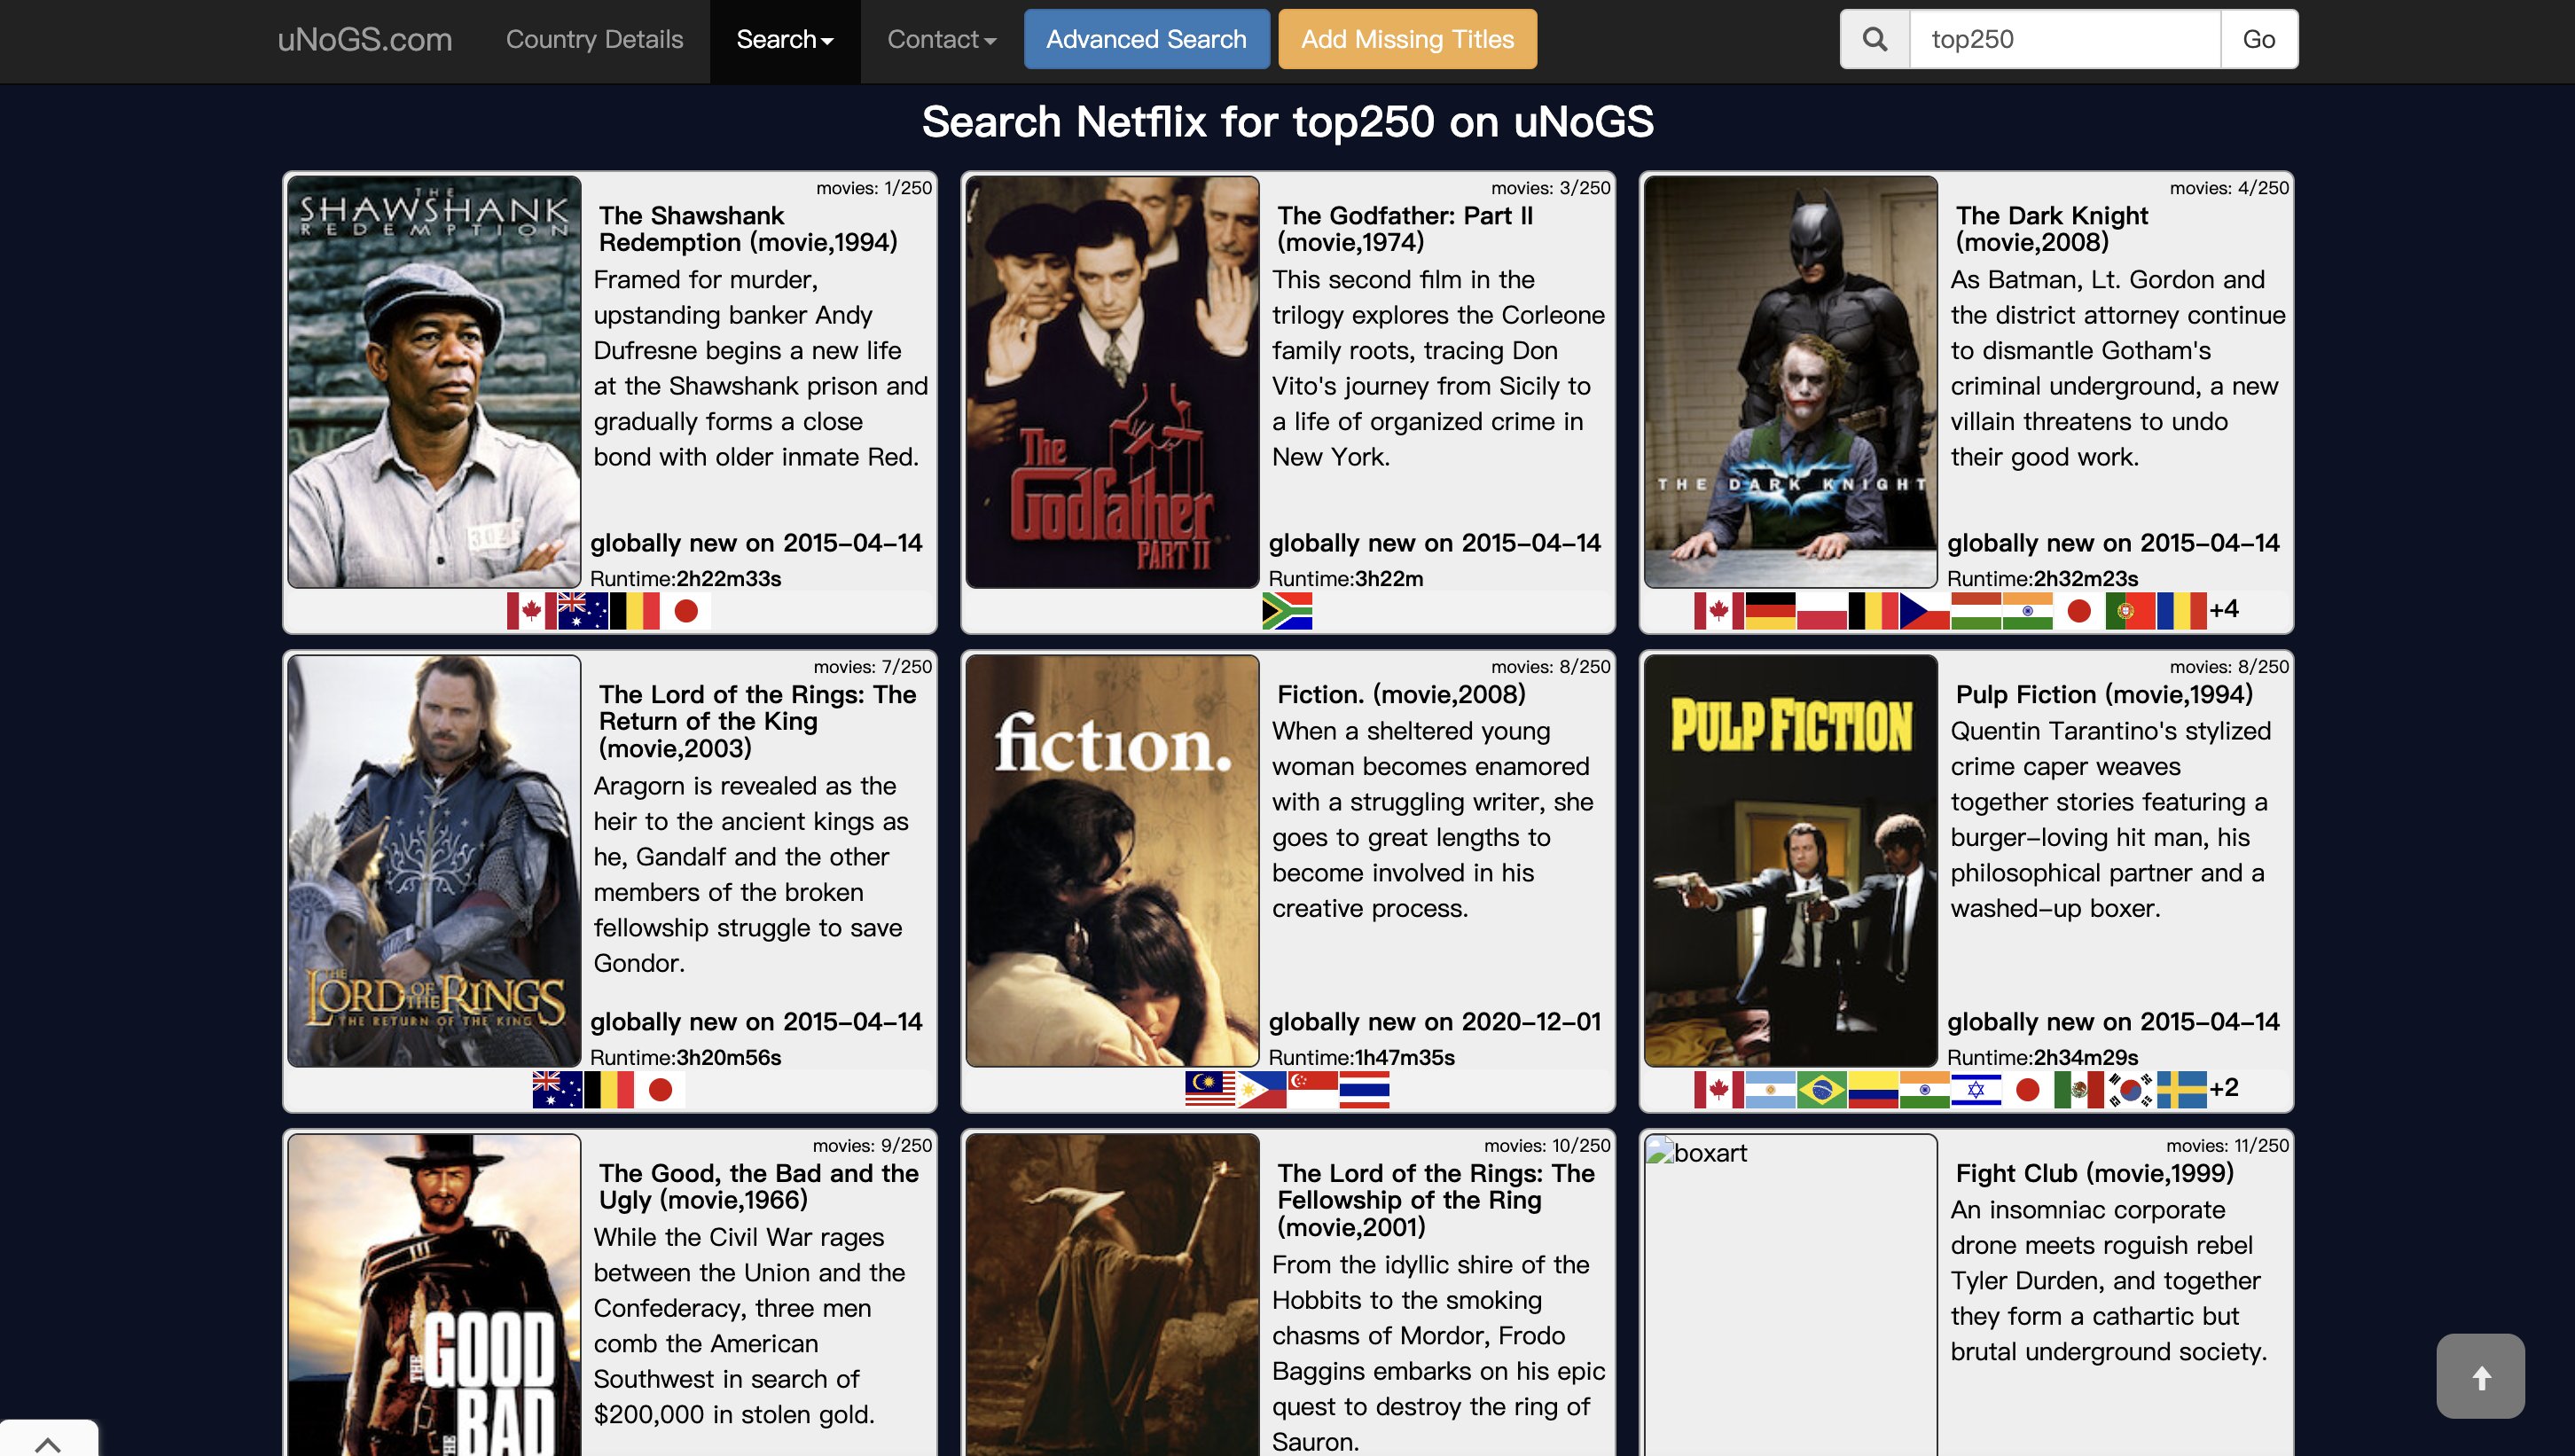Screen dimensions: 2575x1456
Task: Click the Brazil flag under Pulp Fiction
Action: coord(1822,1090)
